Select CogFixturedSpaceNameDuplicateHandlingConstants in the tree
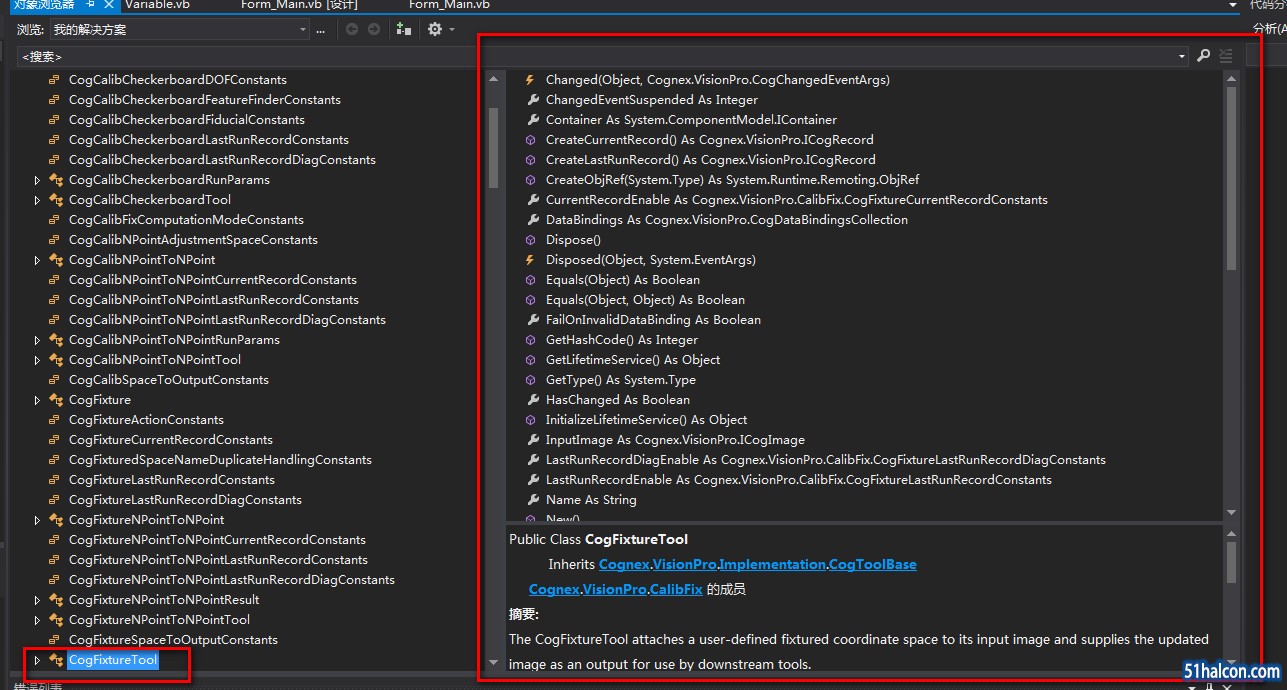This screenshot has width=1287, height=690. coord(220,460)
